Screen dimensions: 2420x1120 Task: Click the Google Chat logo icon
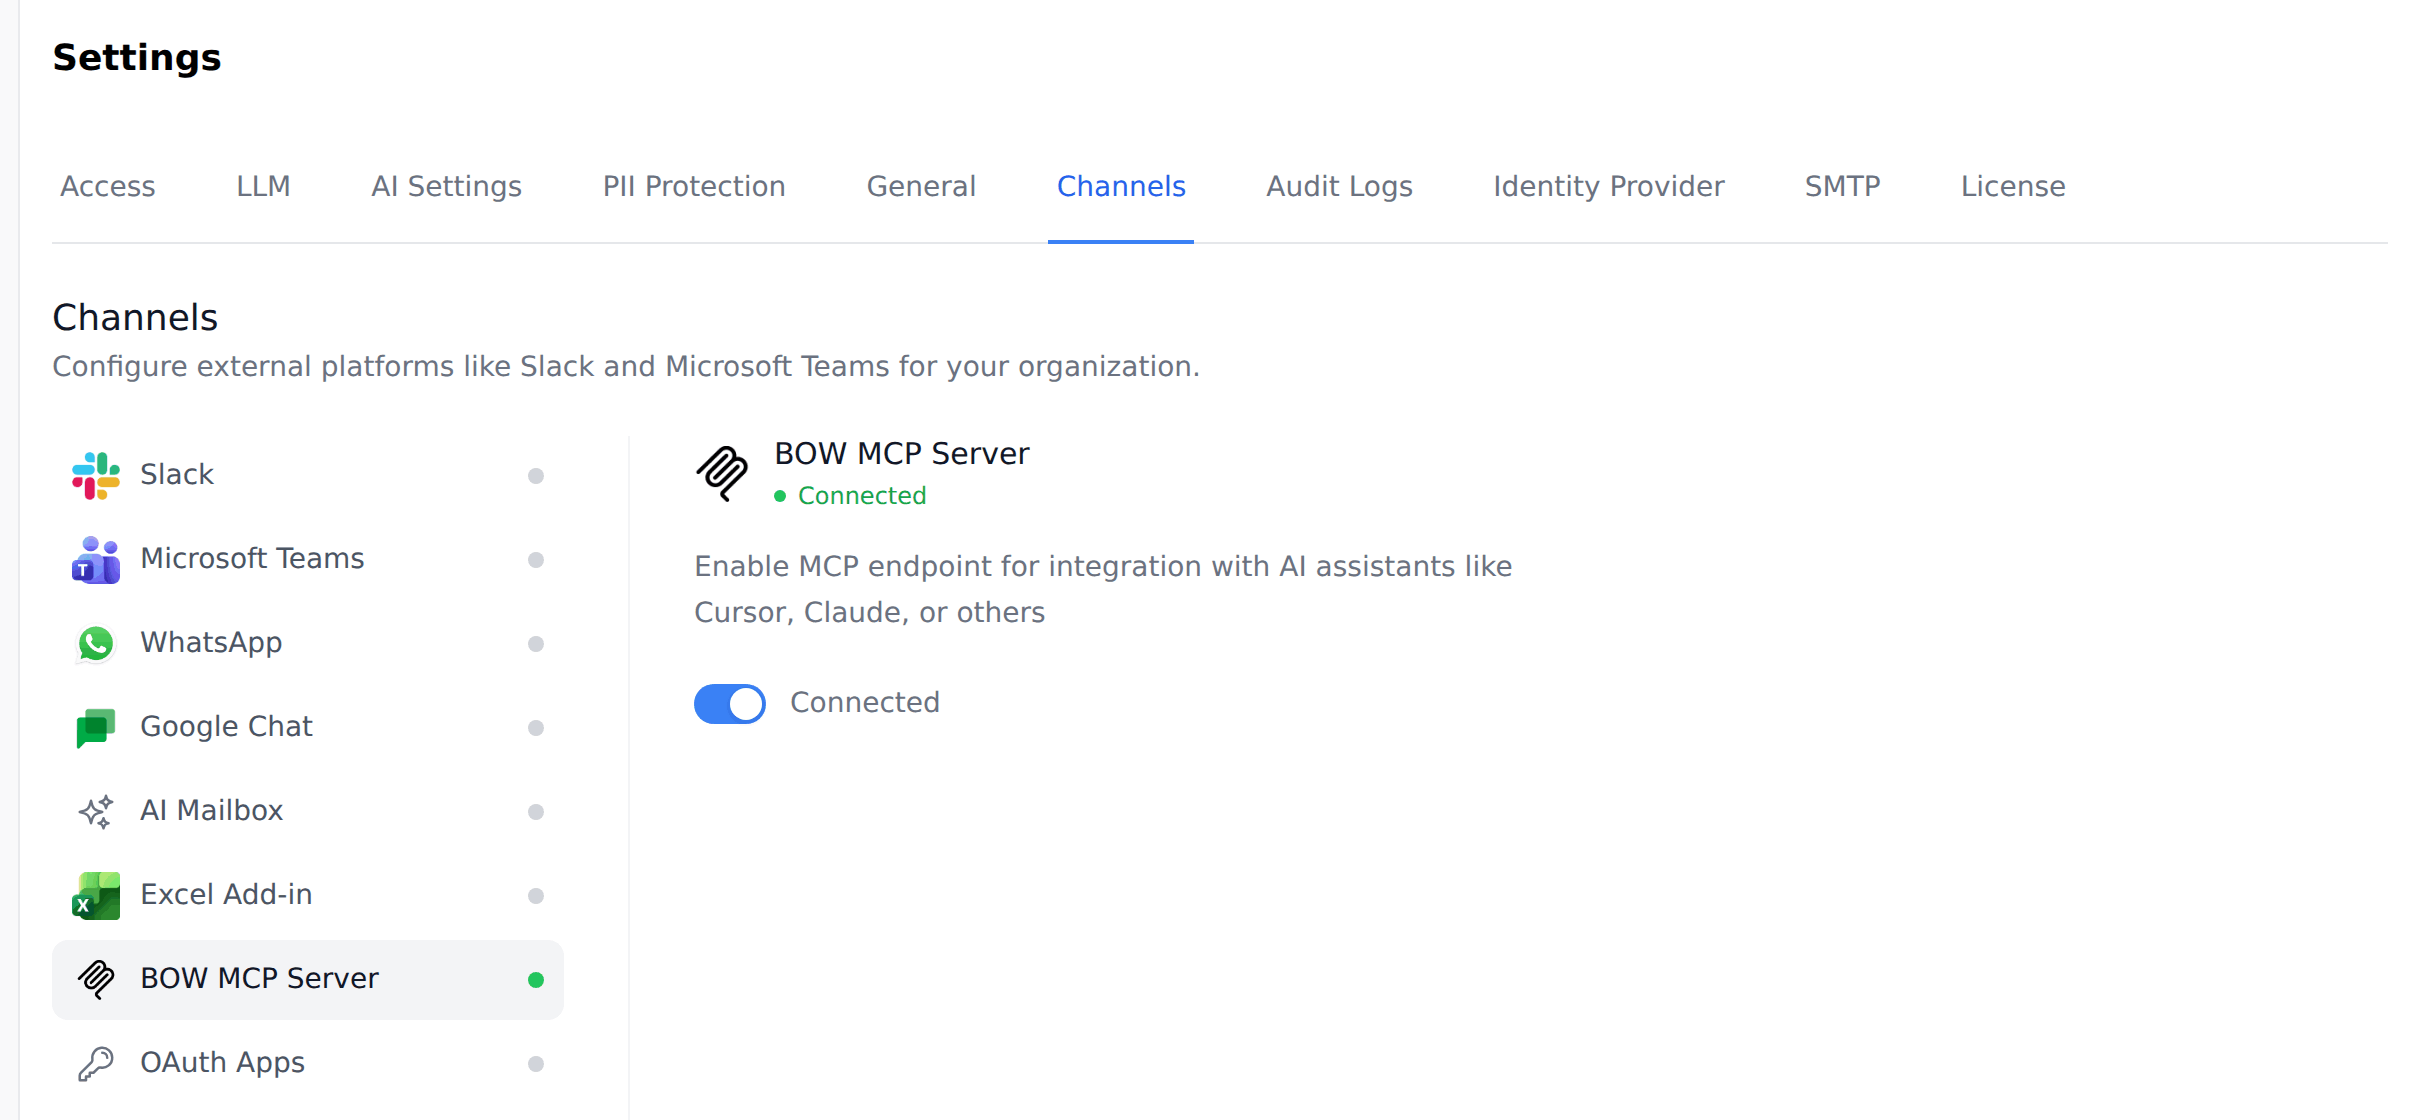coord(96,727)
